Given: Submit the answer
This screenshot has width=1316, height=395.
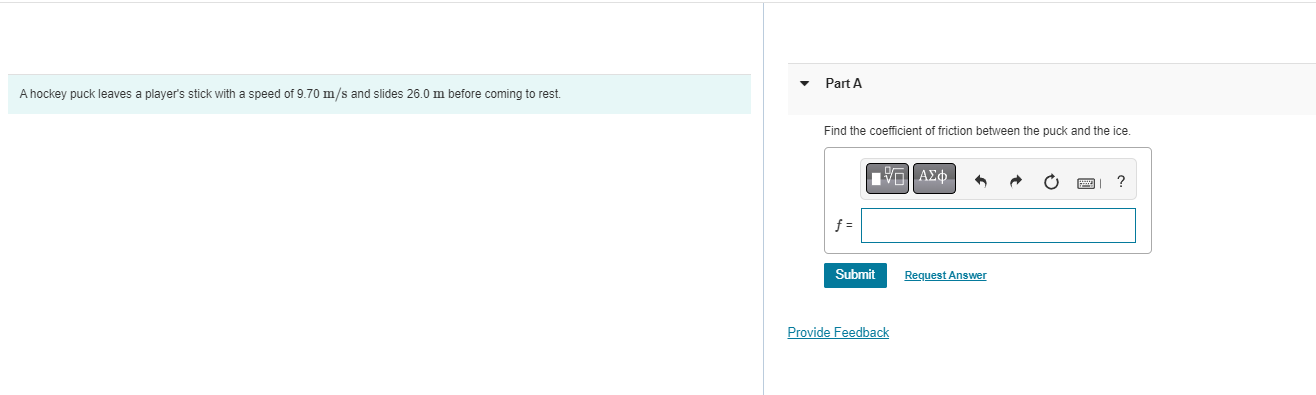Looking at the screenshot, I should (855, 275).
